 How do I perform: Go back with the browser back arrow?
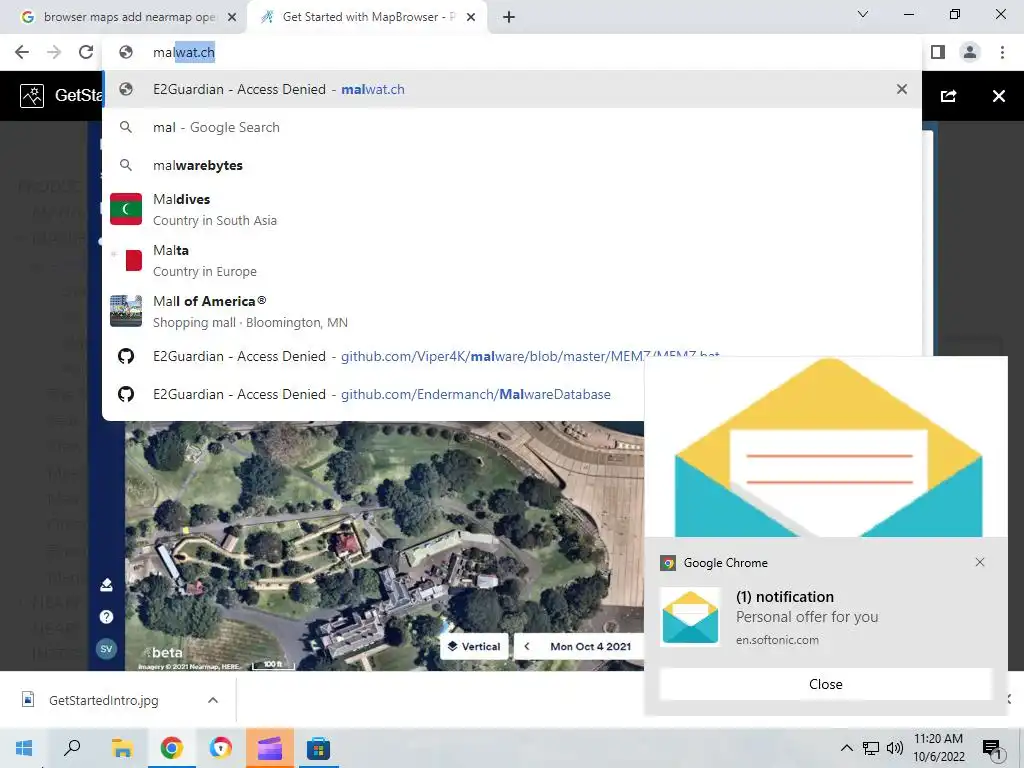pyautogui.click(x=22, y=52)
